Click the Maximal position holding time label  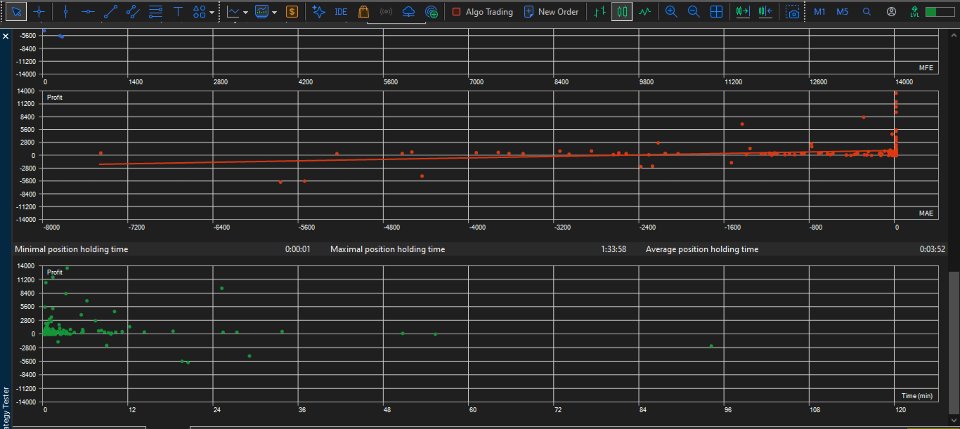(388, 250)
